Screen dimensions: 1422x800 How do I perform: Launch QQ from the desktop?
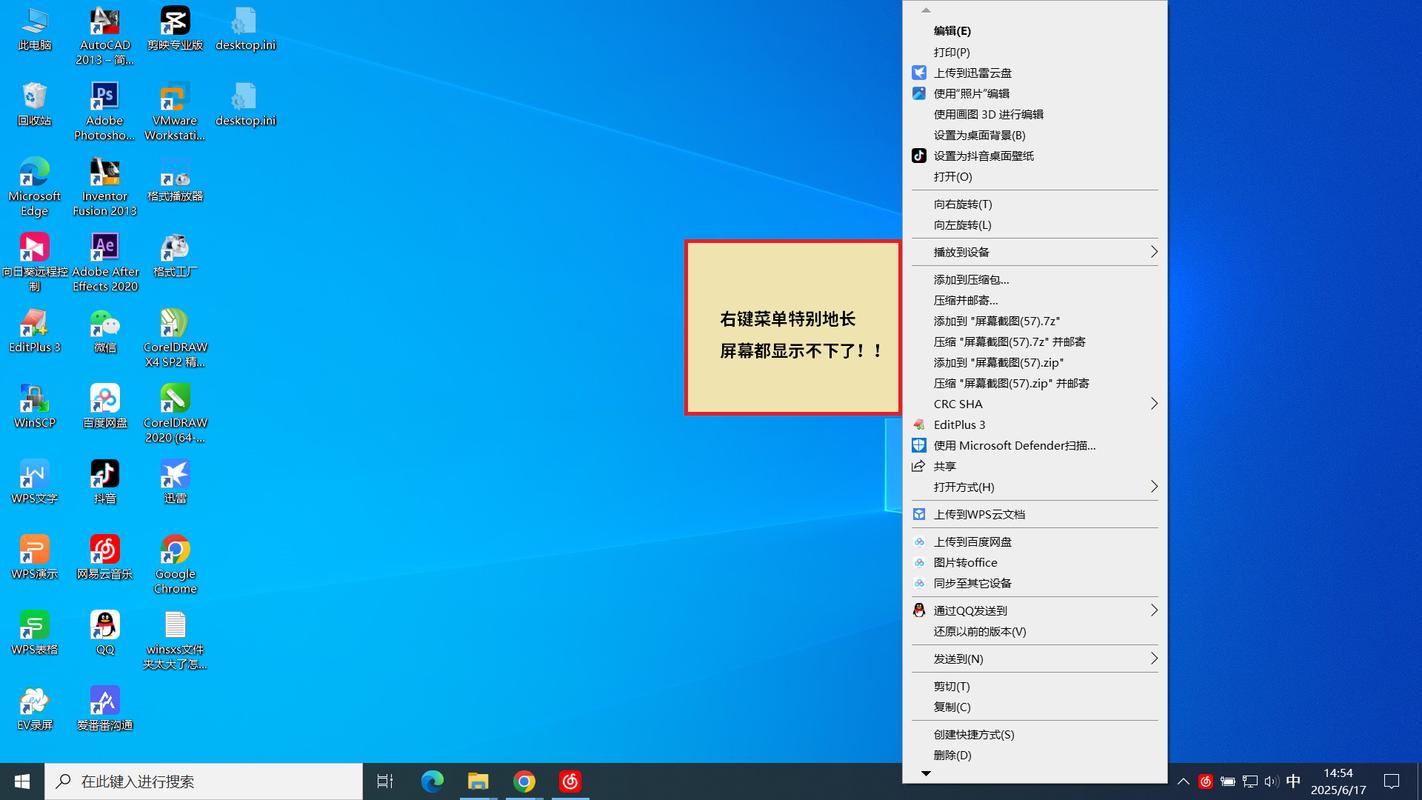tap(104, 628)
